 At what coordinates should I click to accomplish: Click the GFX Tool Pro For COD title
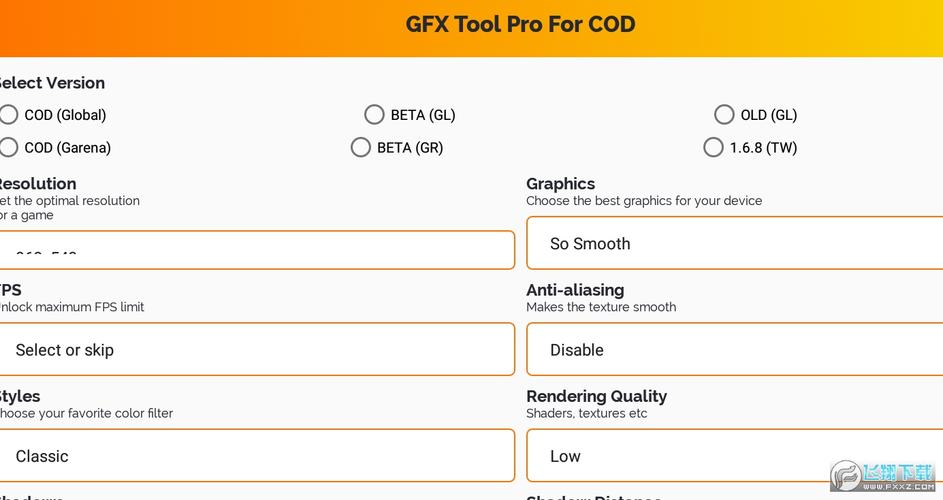click(x=520, y=24)
